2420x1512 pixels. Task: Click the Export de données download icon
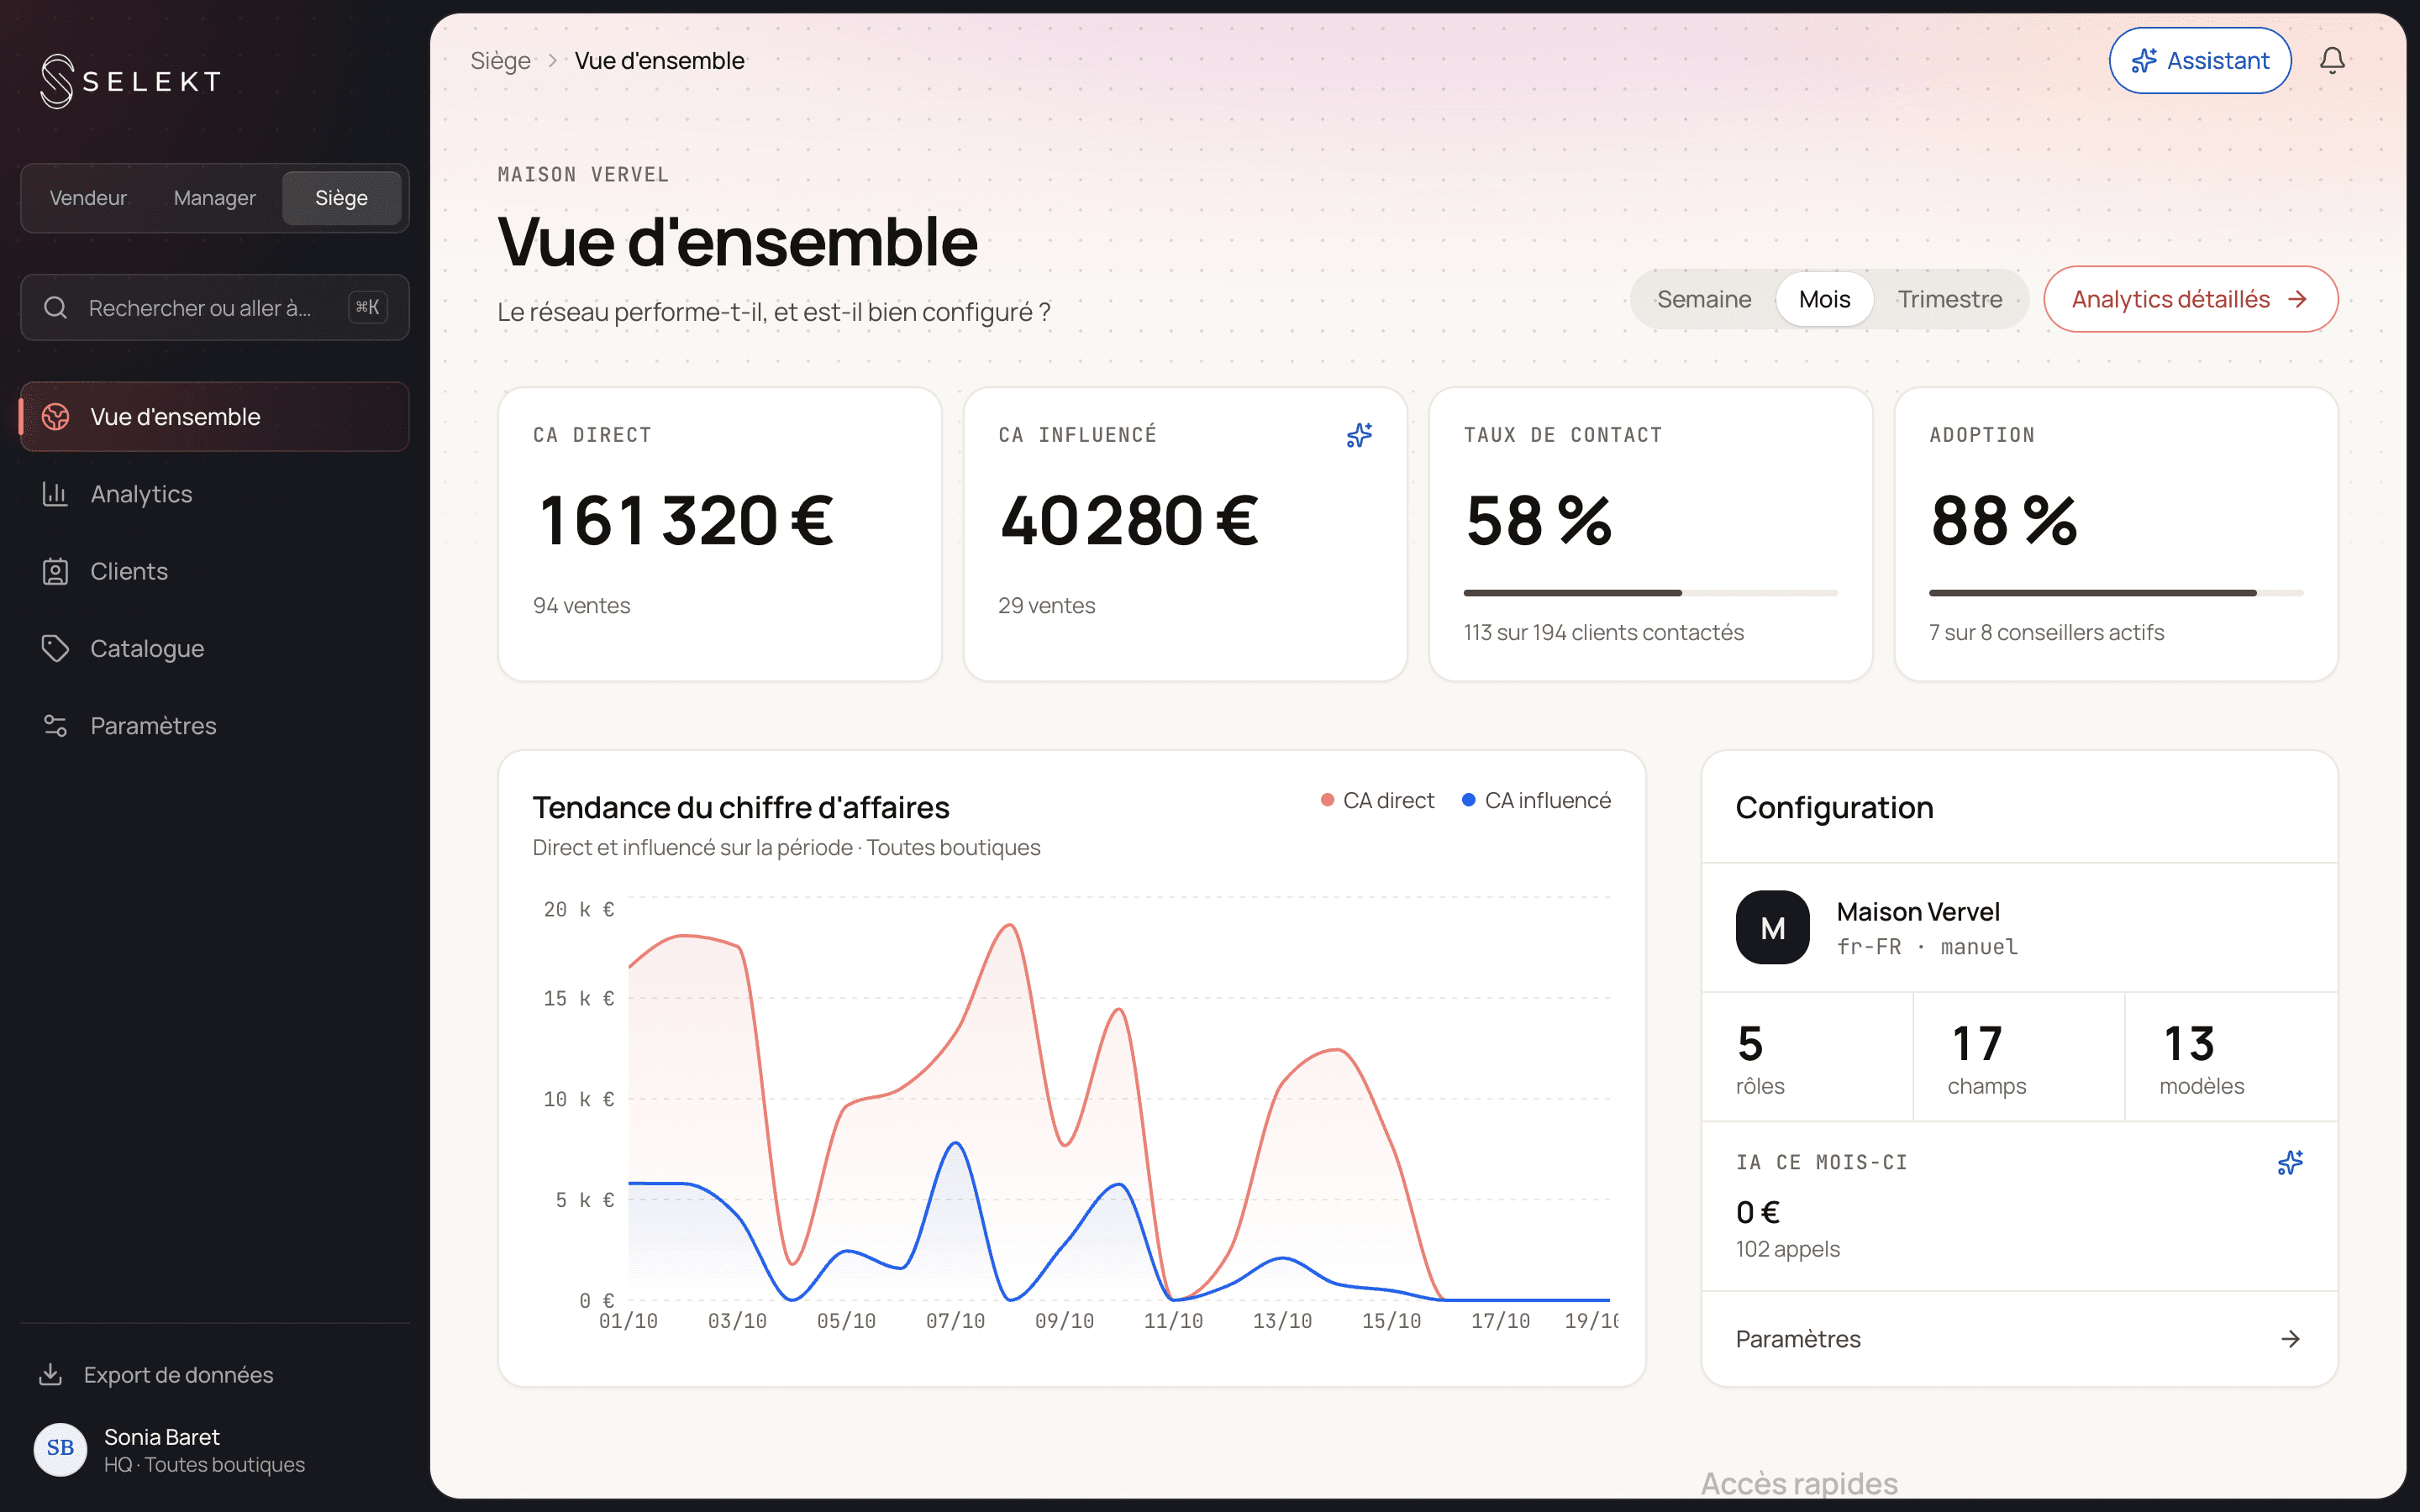point(50,1374)
